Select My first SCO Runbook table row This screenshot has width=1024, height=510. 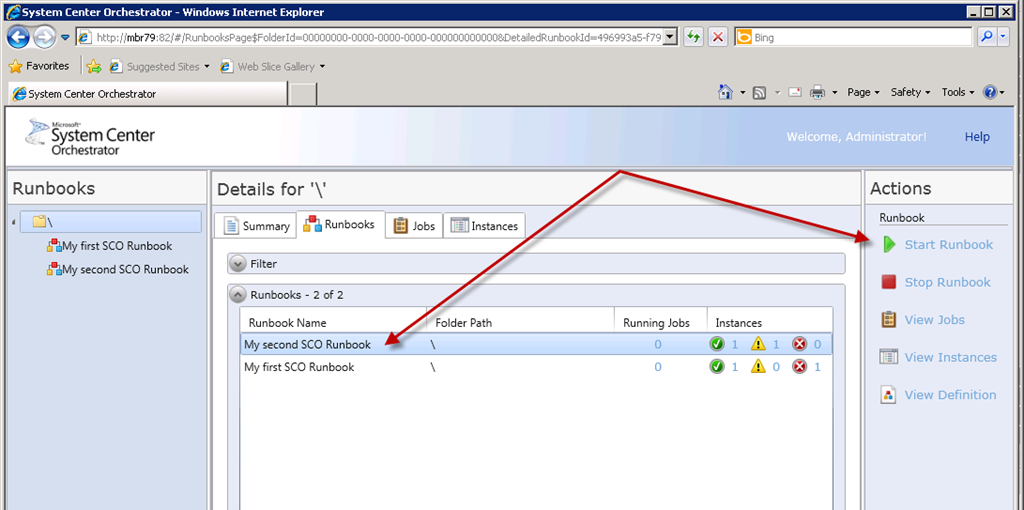pos(300,367)
